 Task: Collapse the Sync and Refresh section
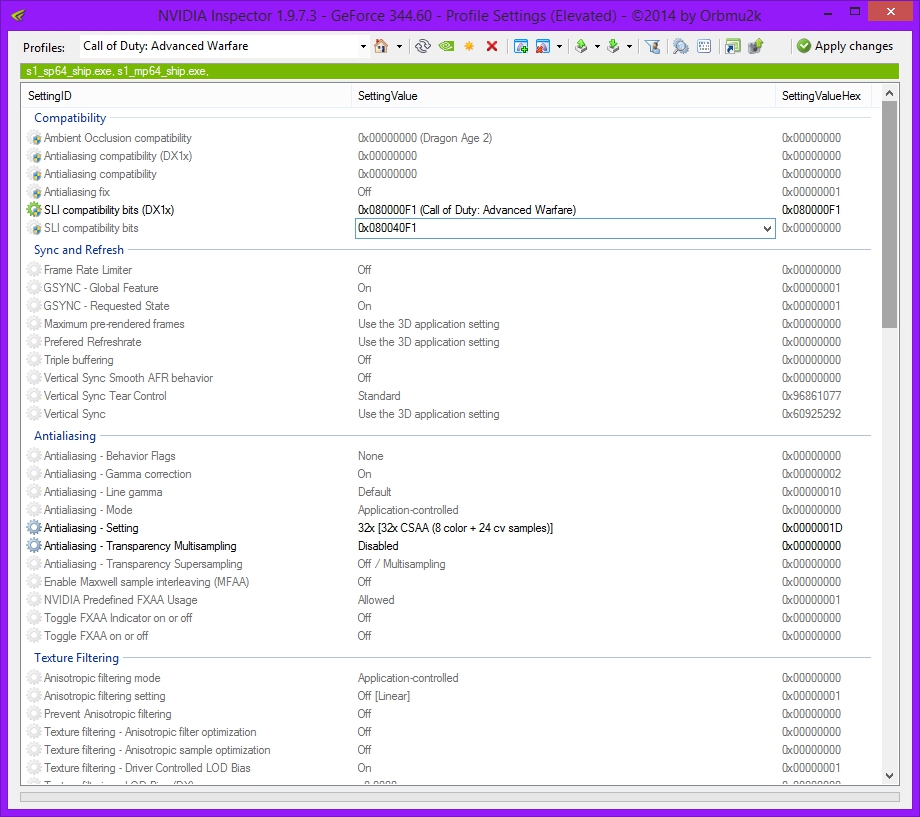point(79,250)
